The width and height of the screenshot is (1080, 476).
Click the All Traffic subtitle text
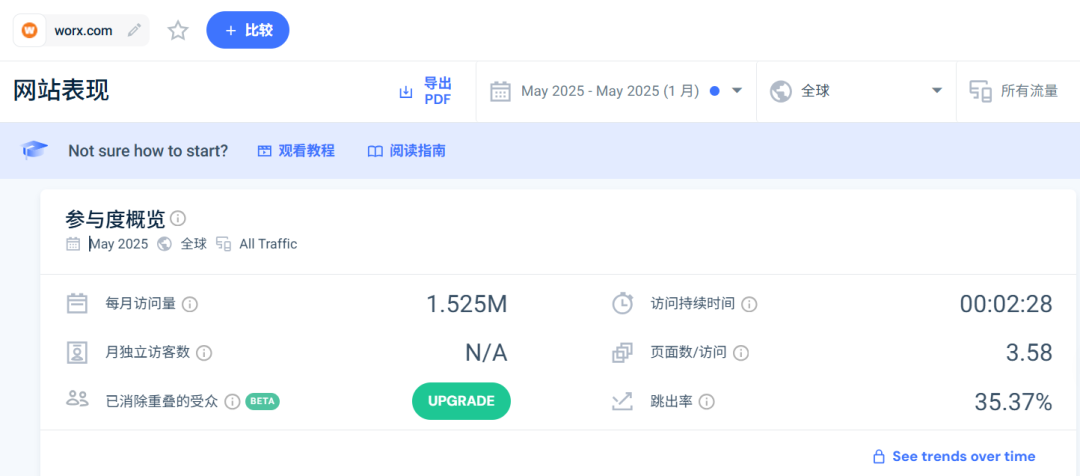[x=269, y=244]
